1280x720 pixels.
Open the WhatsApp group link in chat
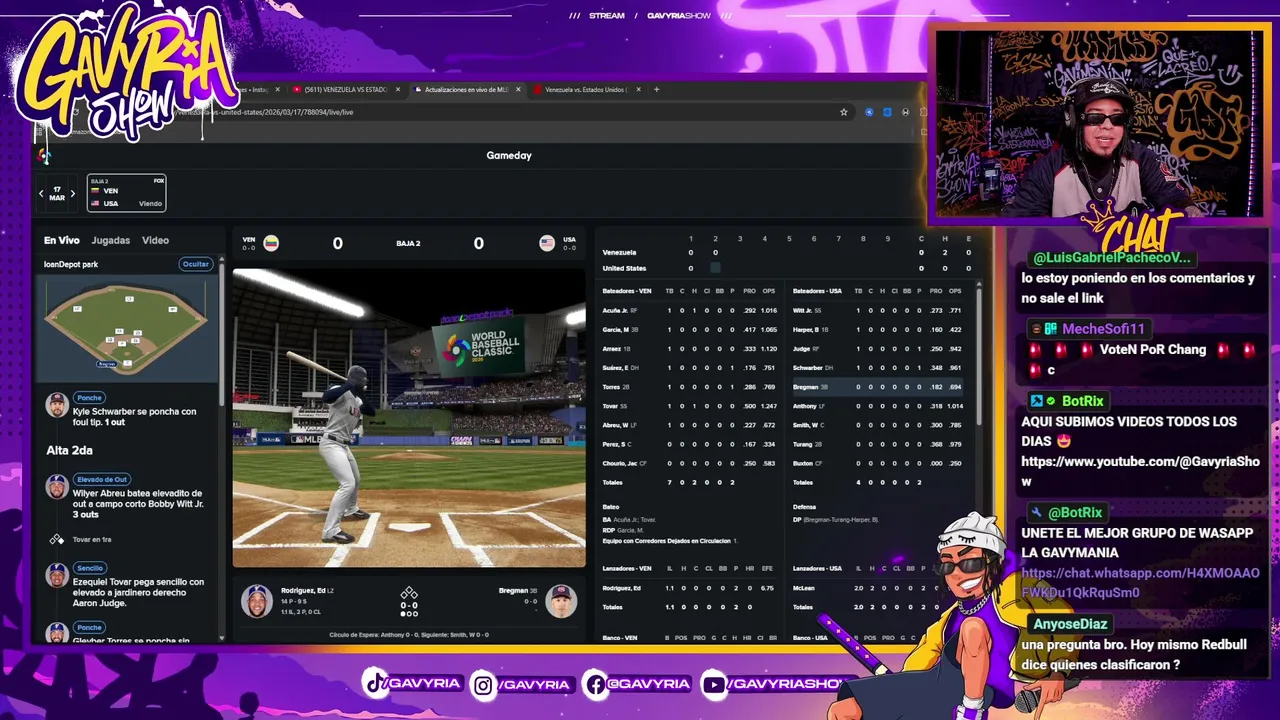pyautogui.click(x=1140, y=583)
